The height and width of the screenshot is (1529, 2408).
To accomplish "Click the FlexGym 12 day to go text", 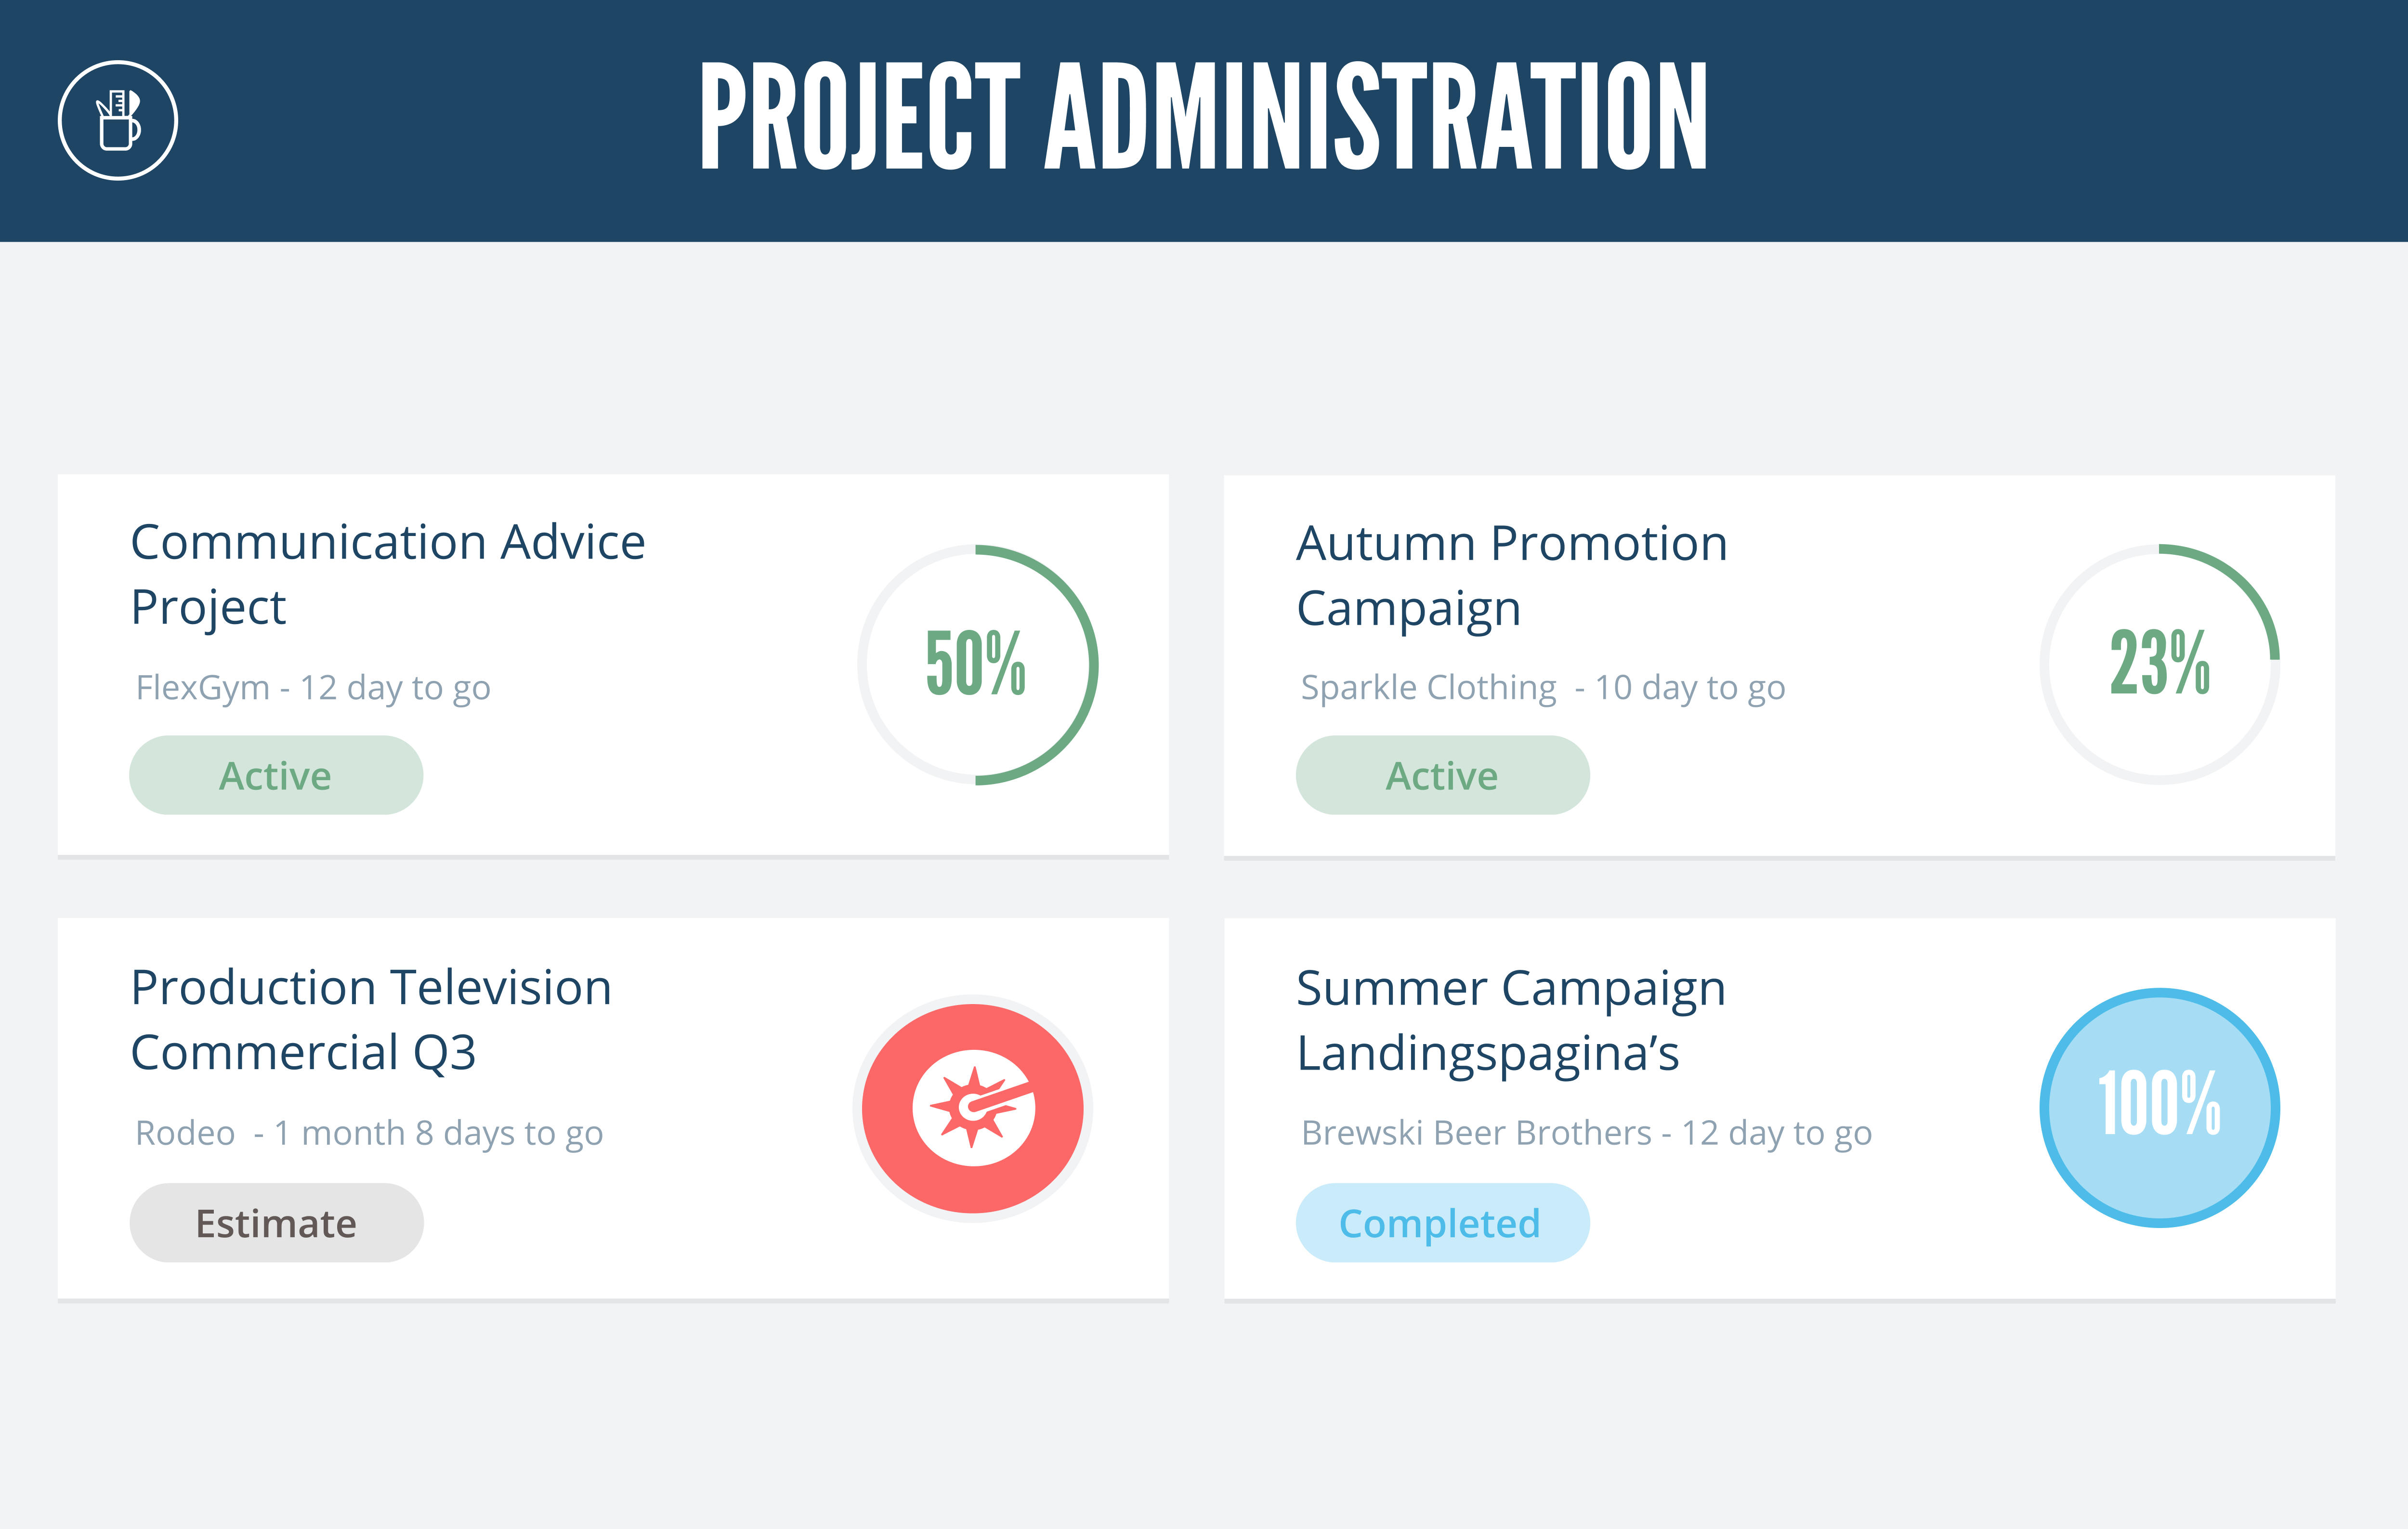I will 313,688.
